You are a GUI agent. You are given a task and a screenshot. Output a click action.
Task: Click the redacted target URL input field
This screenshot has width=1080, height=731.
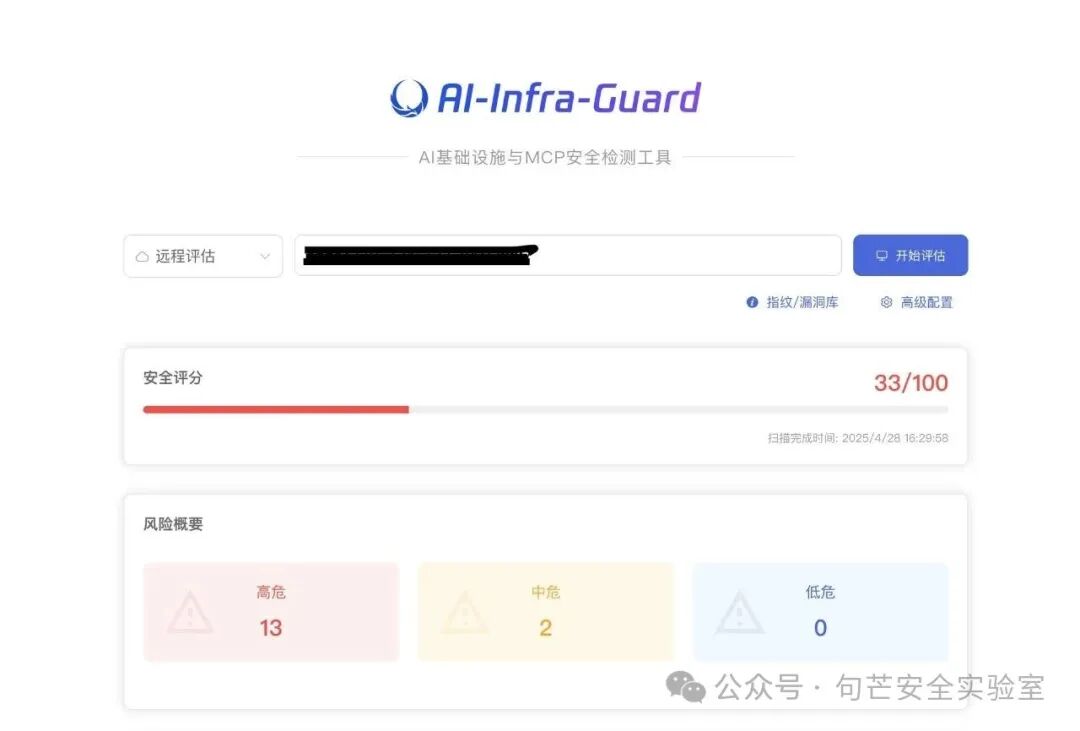[x=568, y=256]
